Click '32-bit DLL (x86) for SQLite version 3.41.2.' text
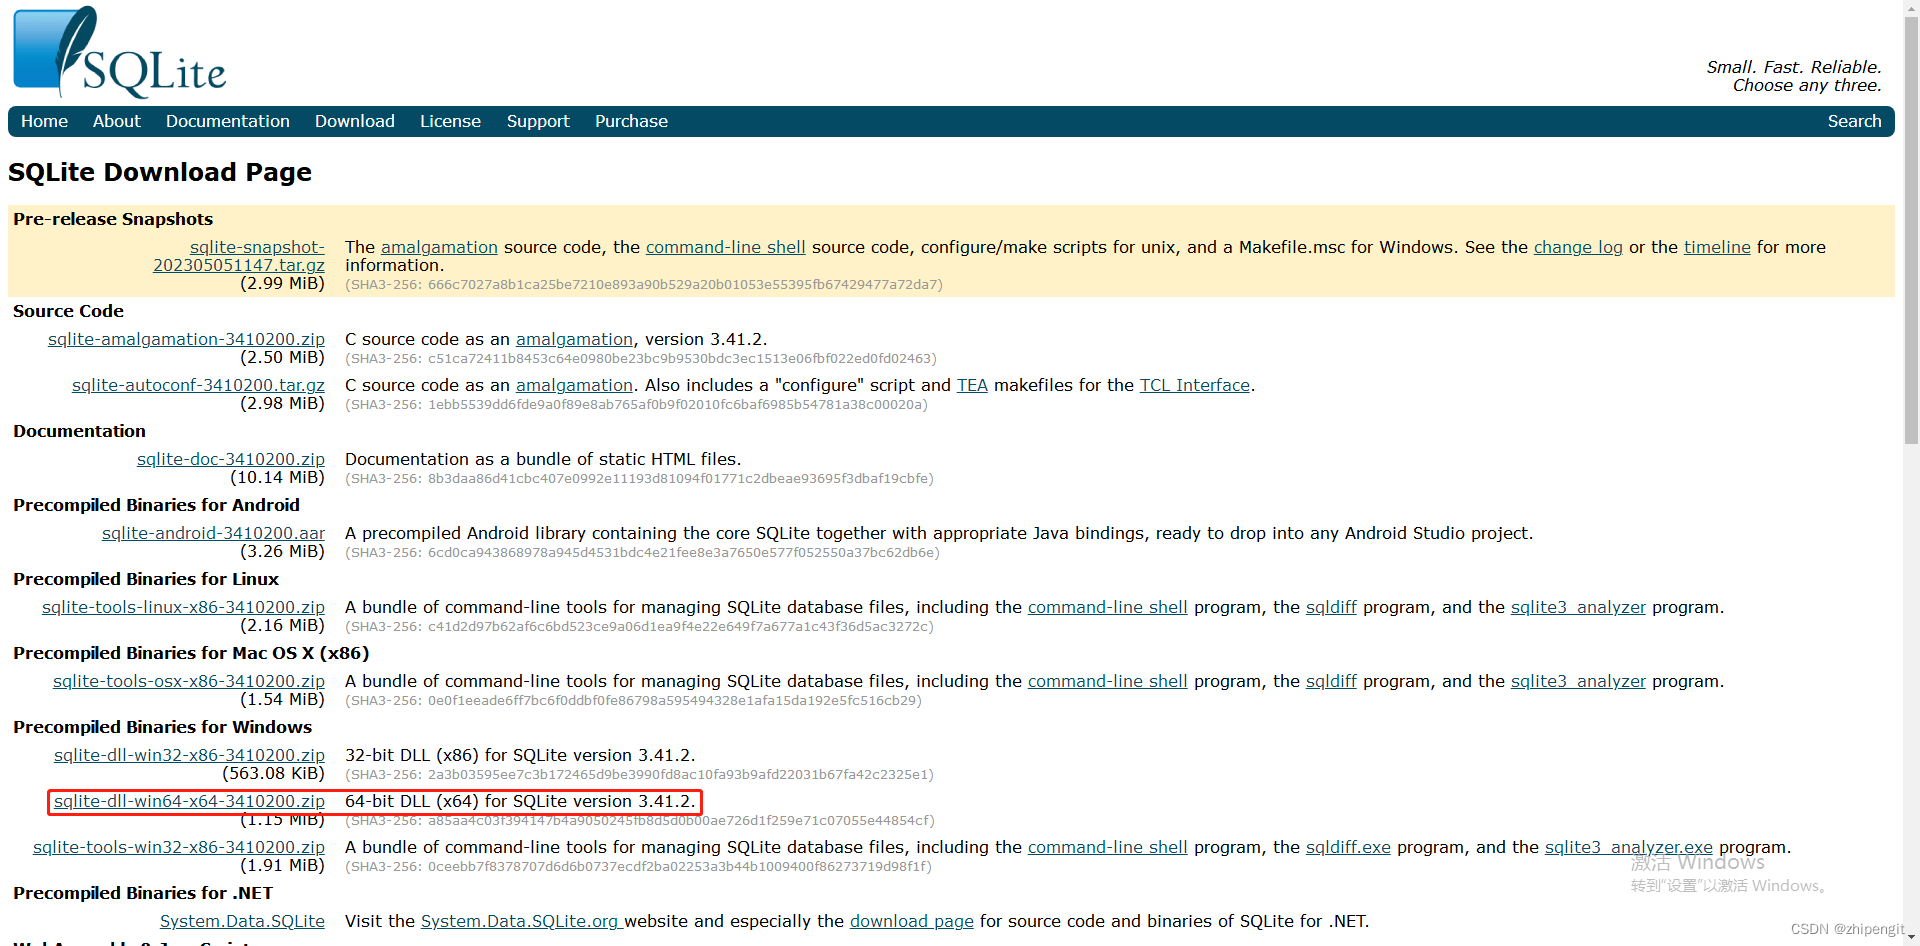Image resolution: width=1920 pixels, height=946 pixels. [520, 755]
